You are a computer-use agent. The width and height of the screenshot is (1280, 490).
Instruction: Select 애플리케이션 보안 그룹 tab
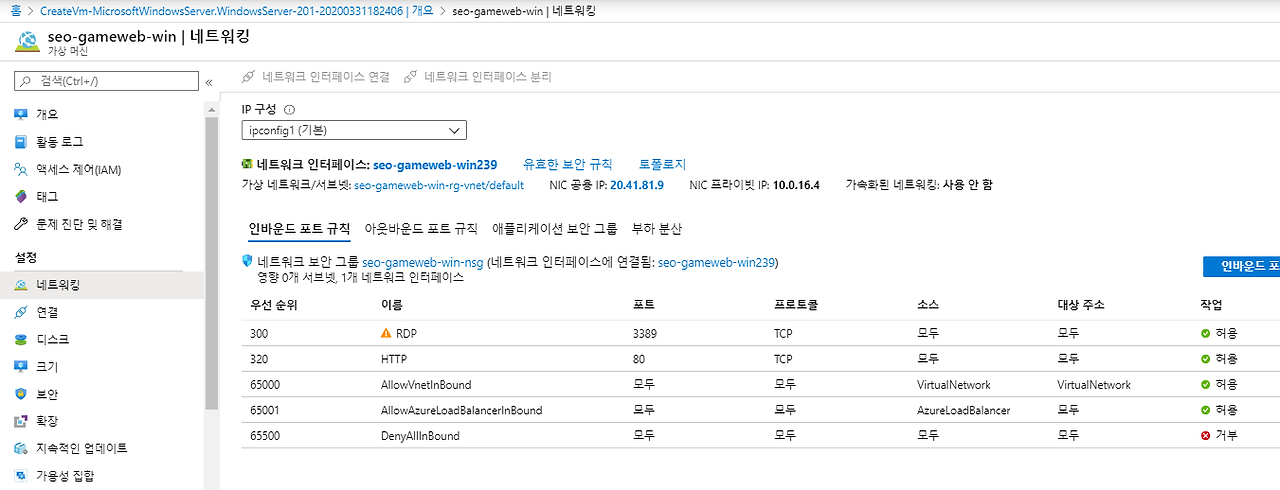555,229
